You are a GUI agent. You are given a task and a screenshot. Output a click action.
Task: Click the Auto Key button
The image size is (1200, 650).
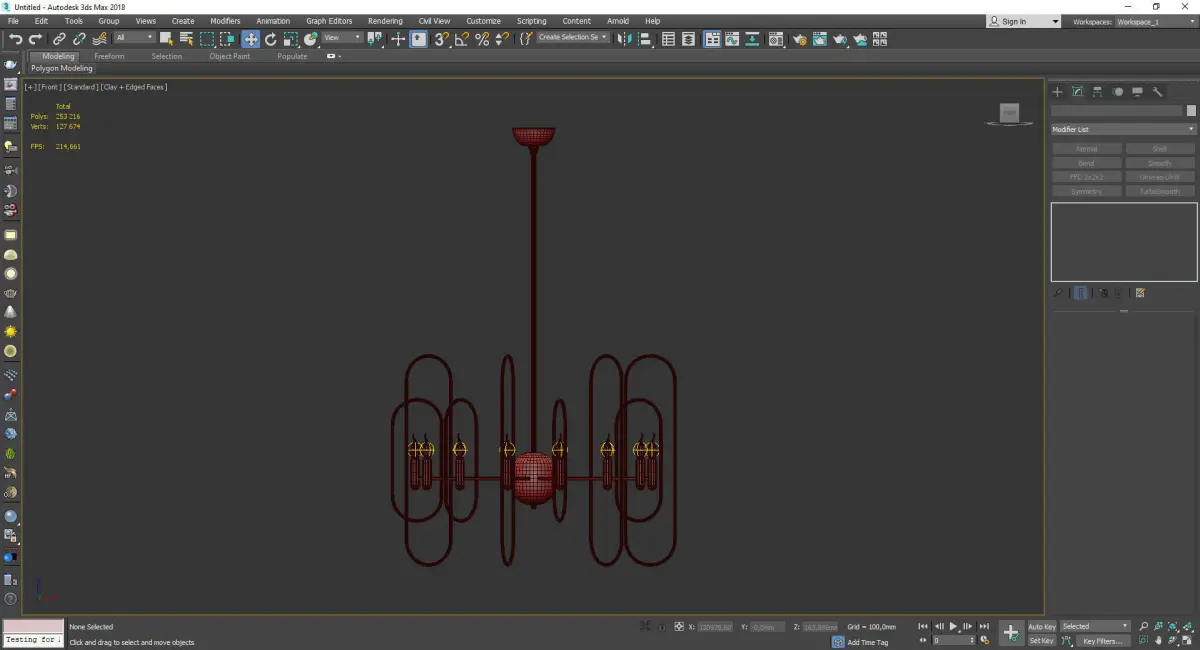coord(1042,627)
